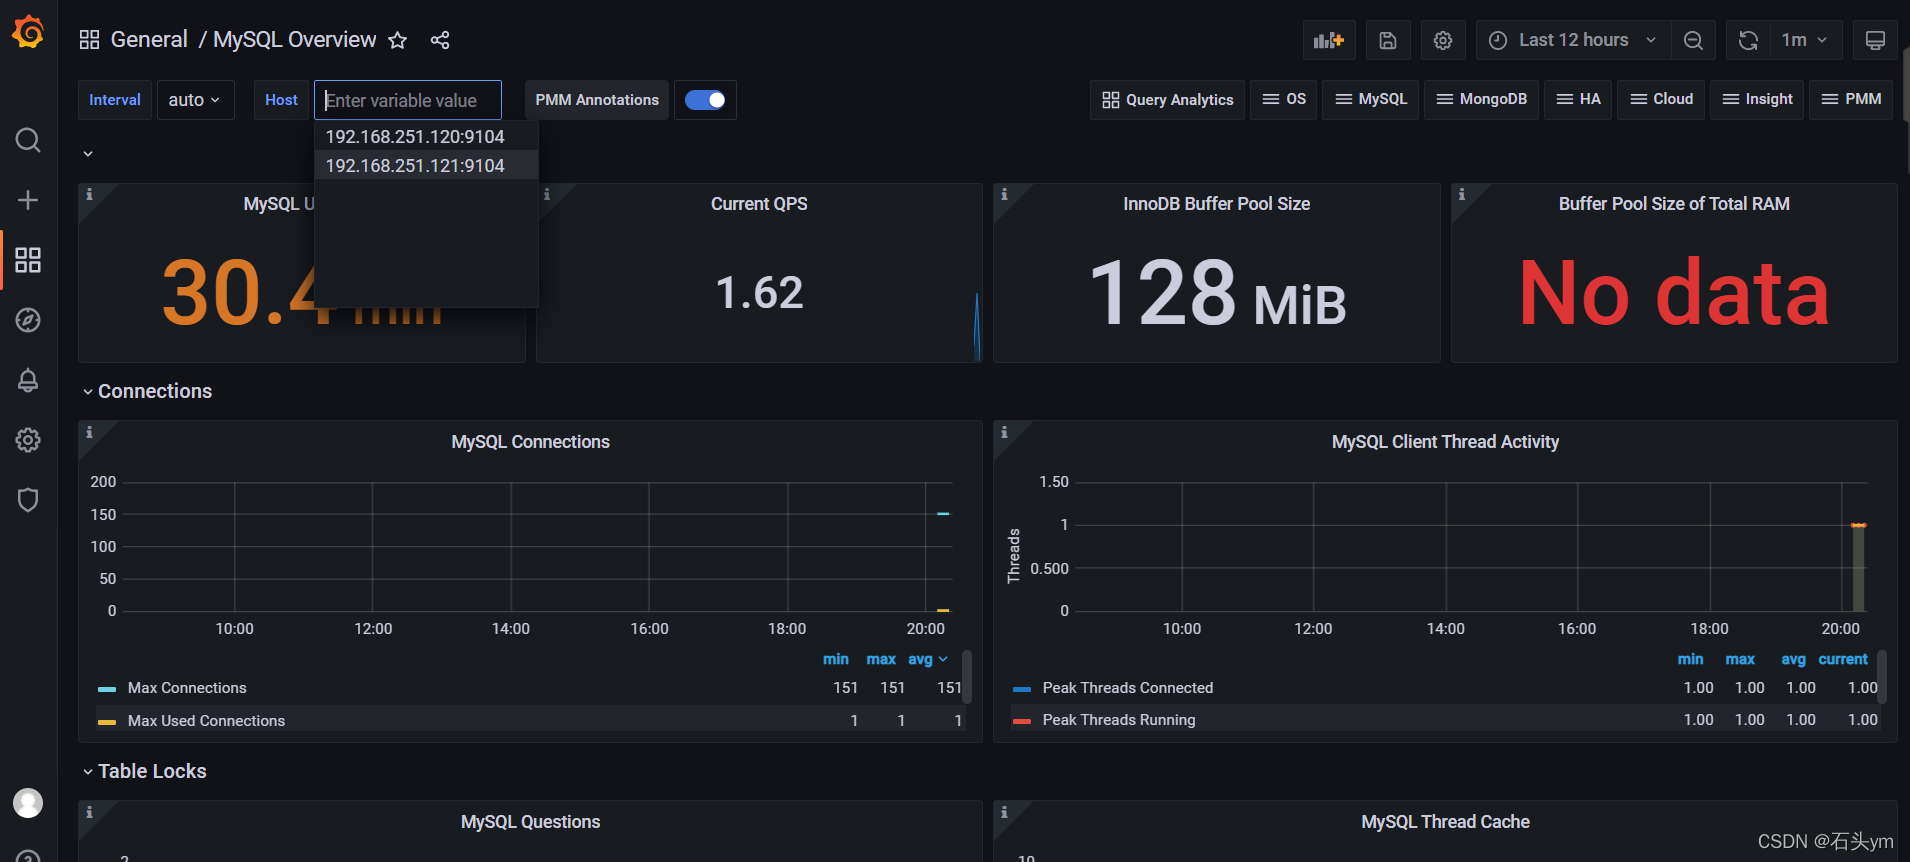Screen dimensions: 1910x862
Task: Open the Last 12 hours time picker
Action: point(1573,40)
